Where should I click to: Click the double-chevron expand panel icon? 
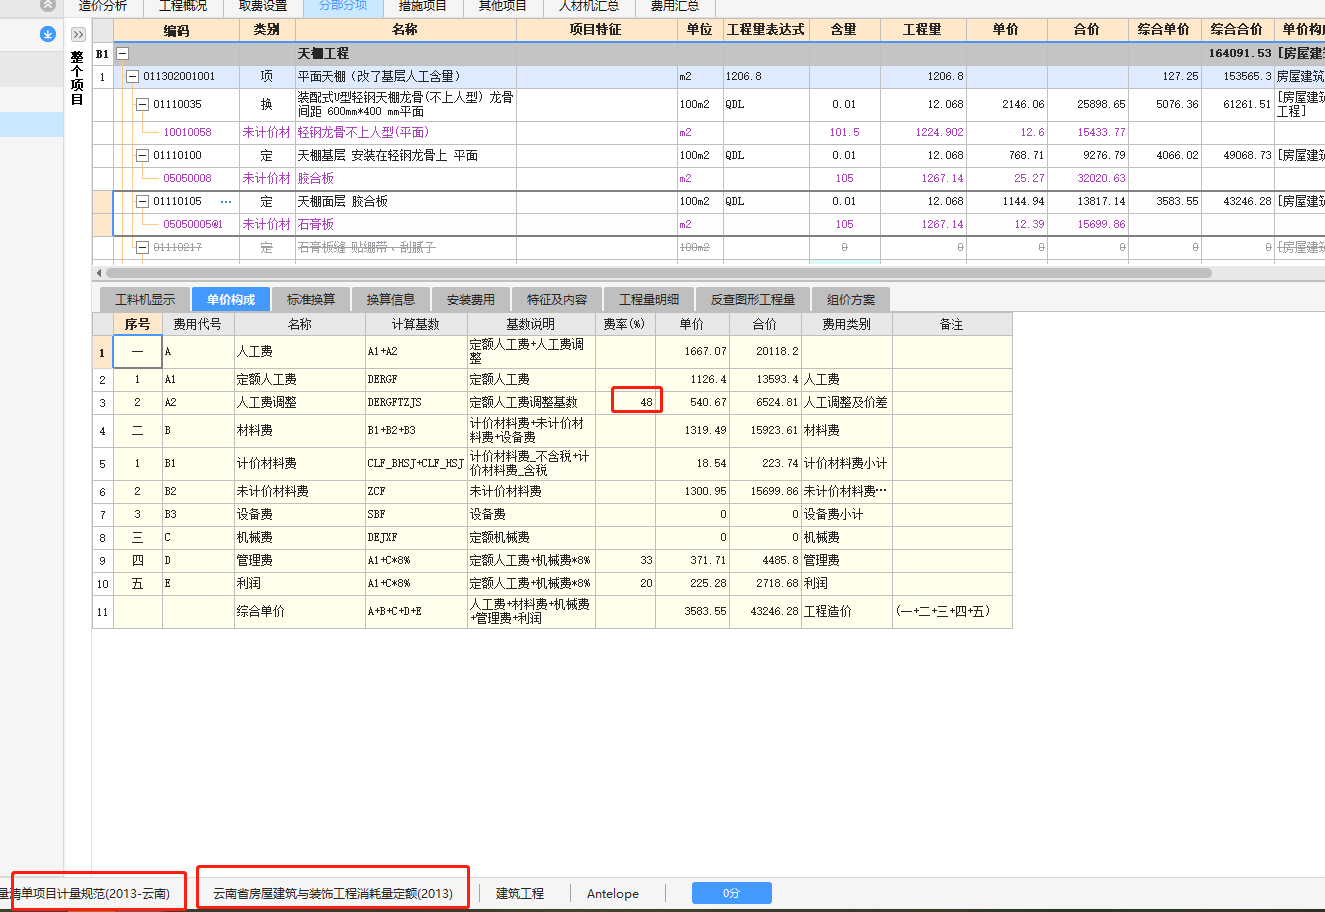tap(79, 35)
